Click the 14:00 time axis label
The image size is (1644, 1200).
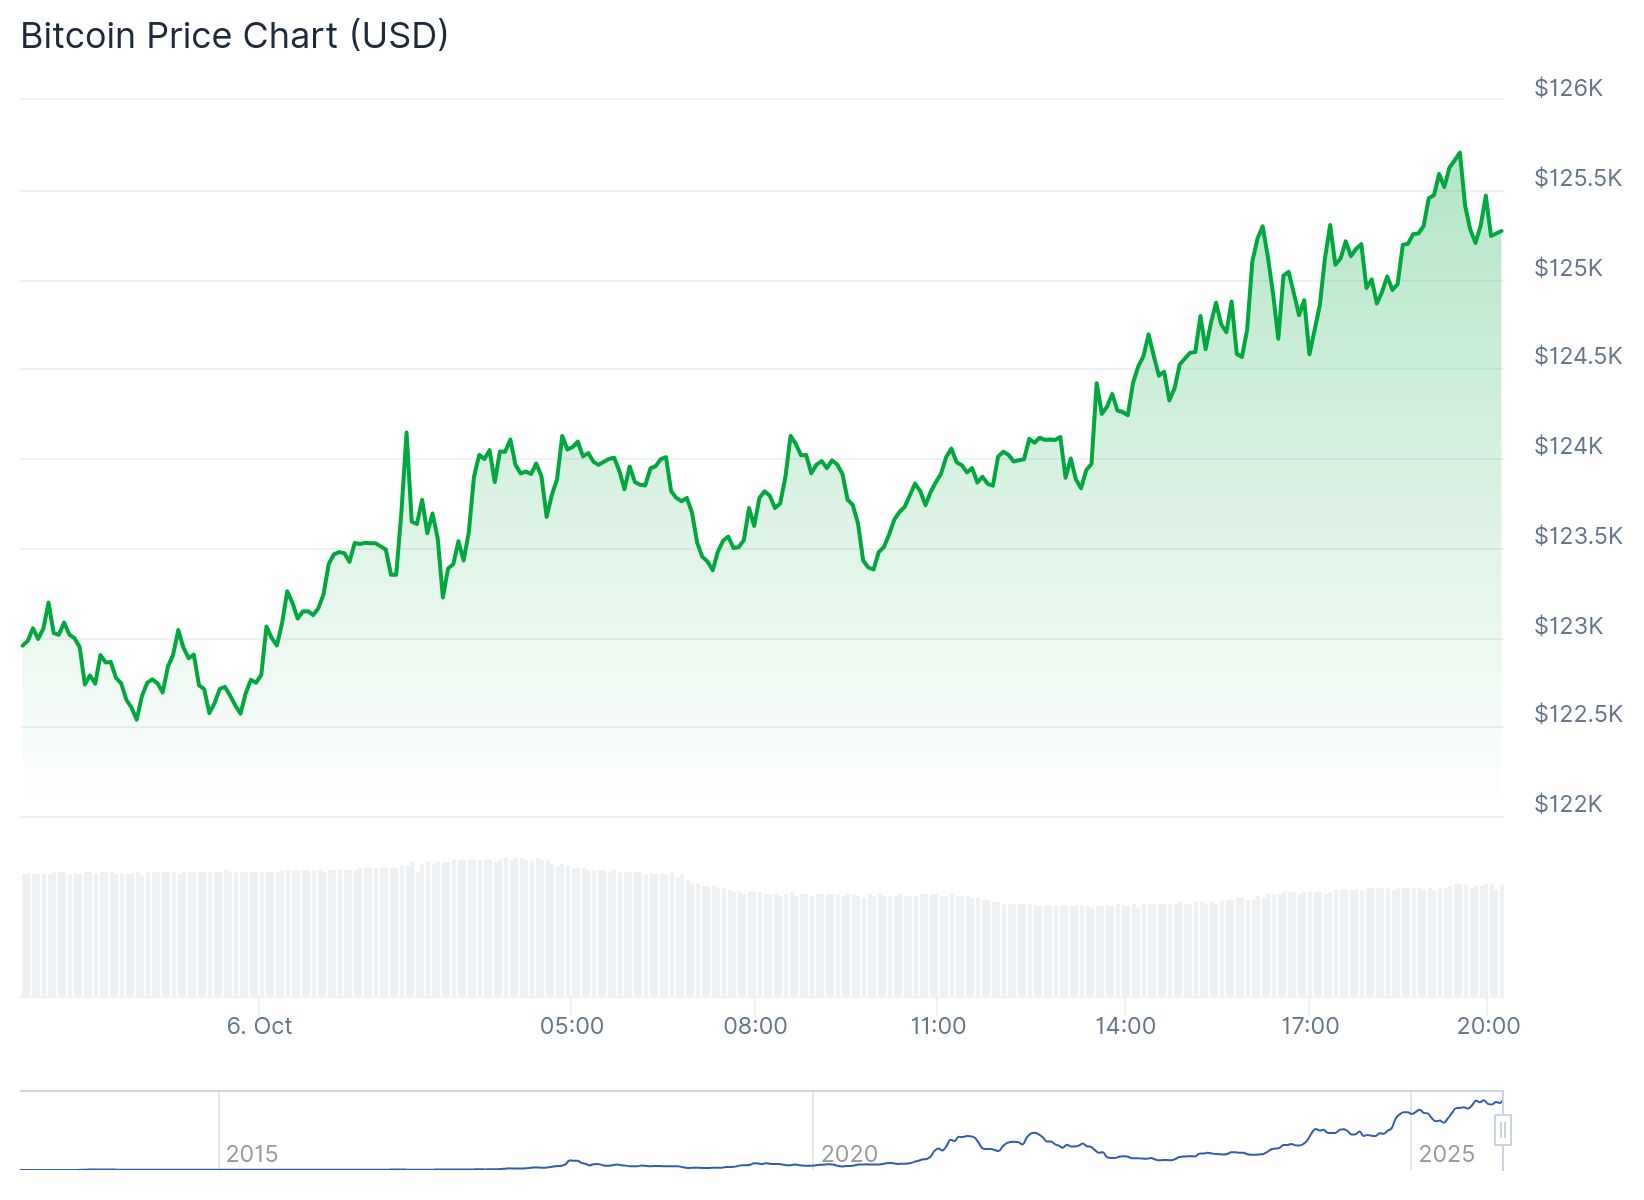(1125, 1026)
